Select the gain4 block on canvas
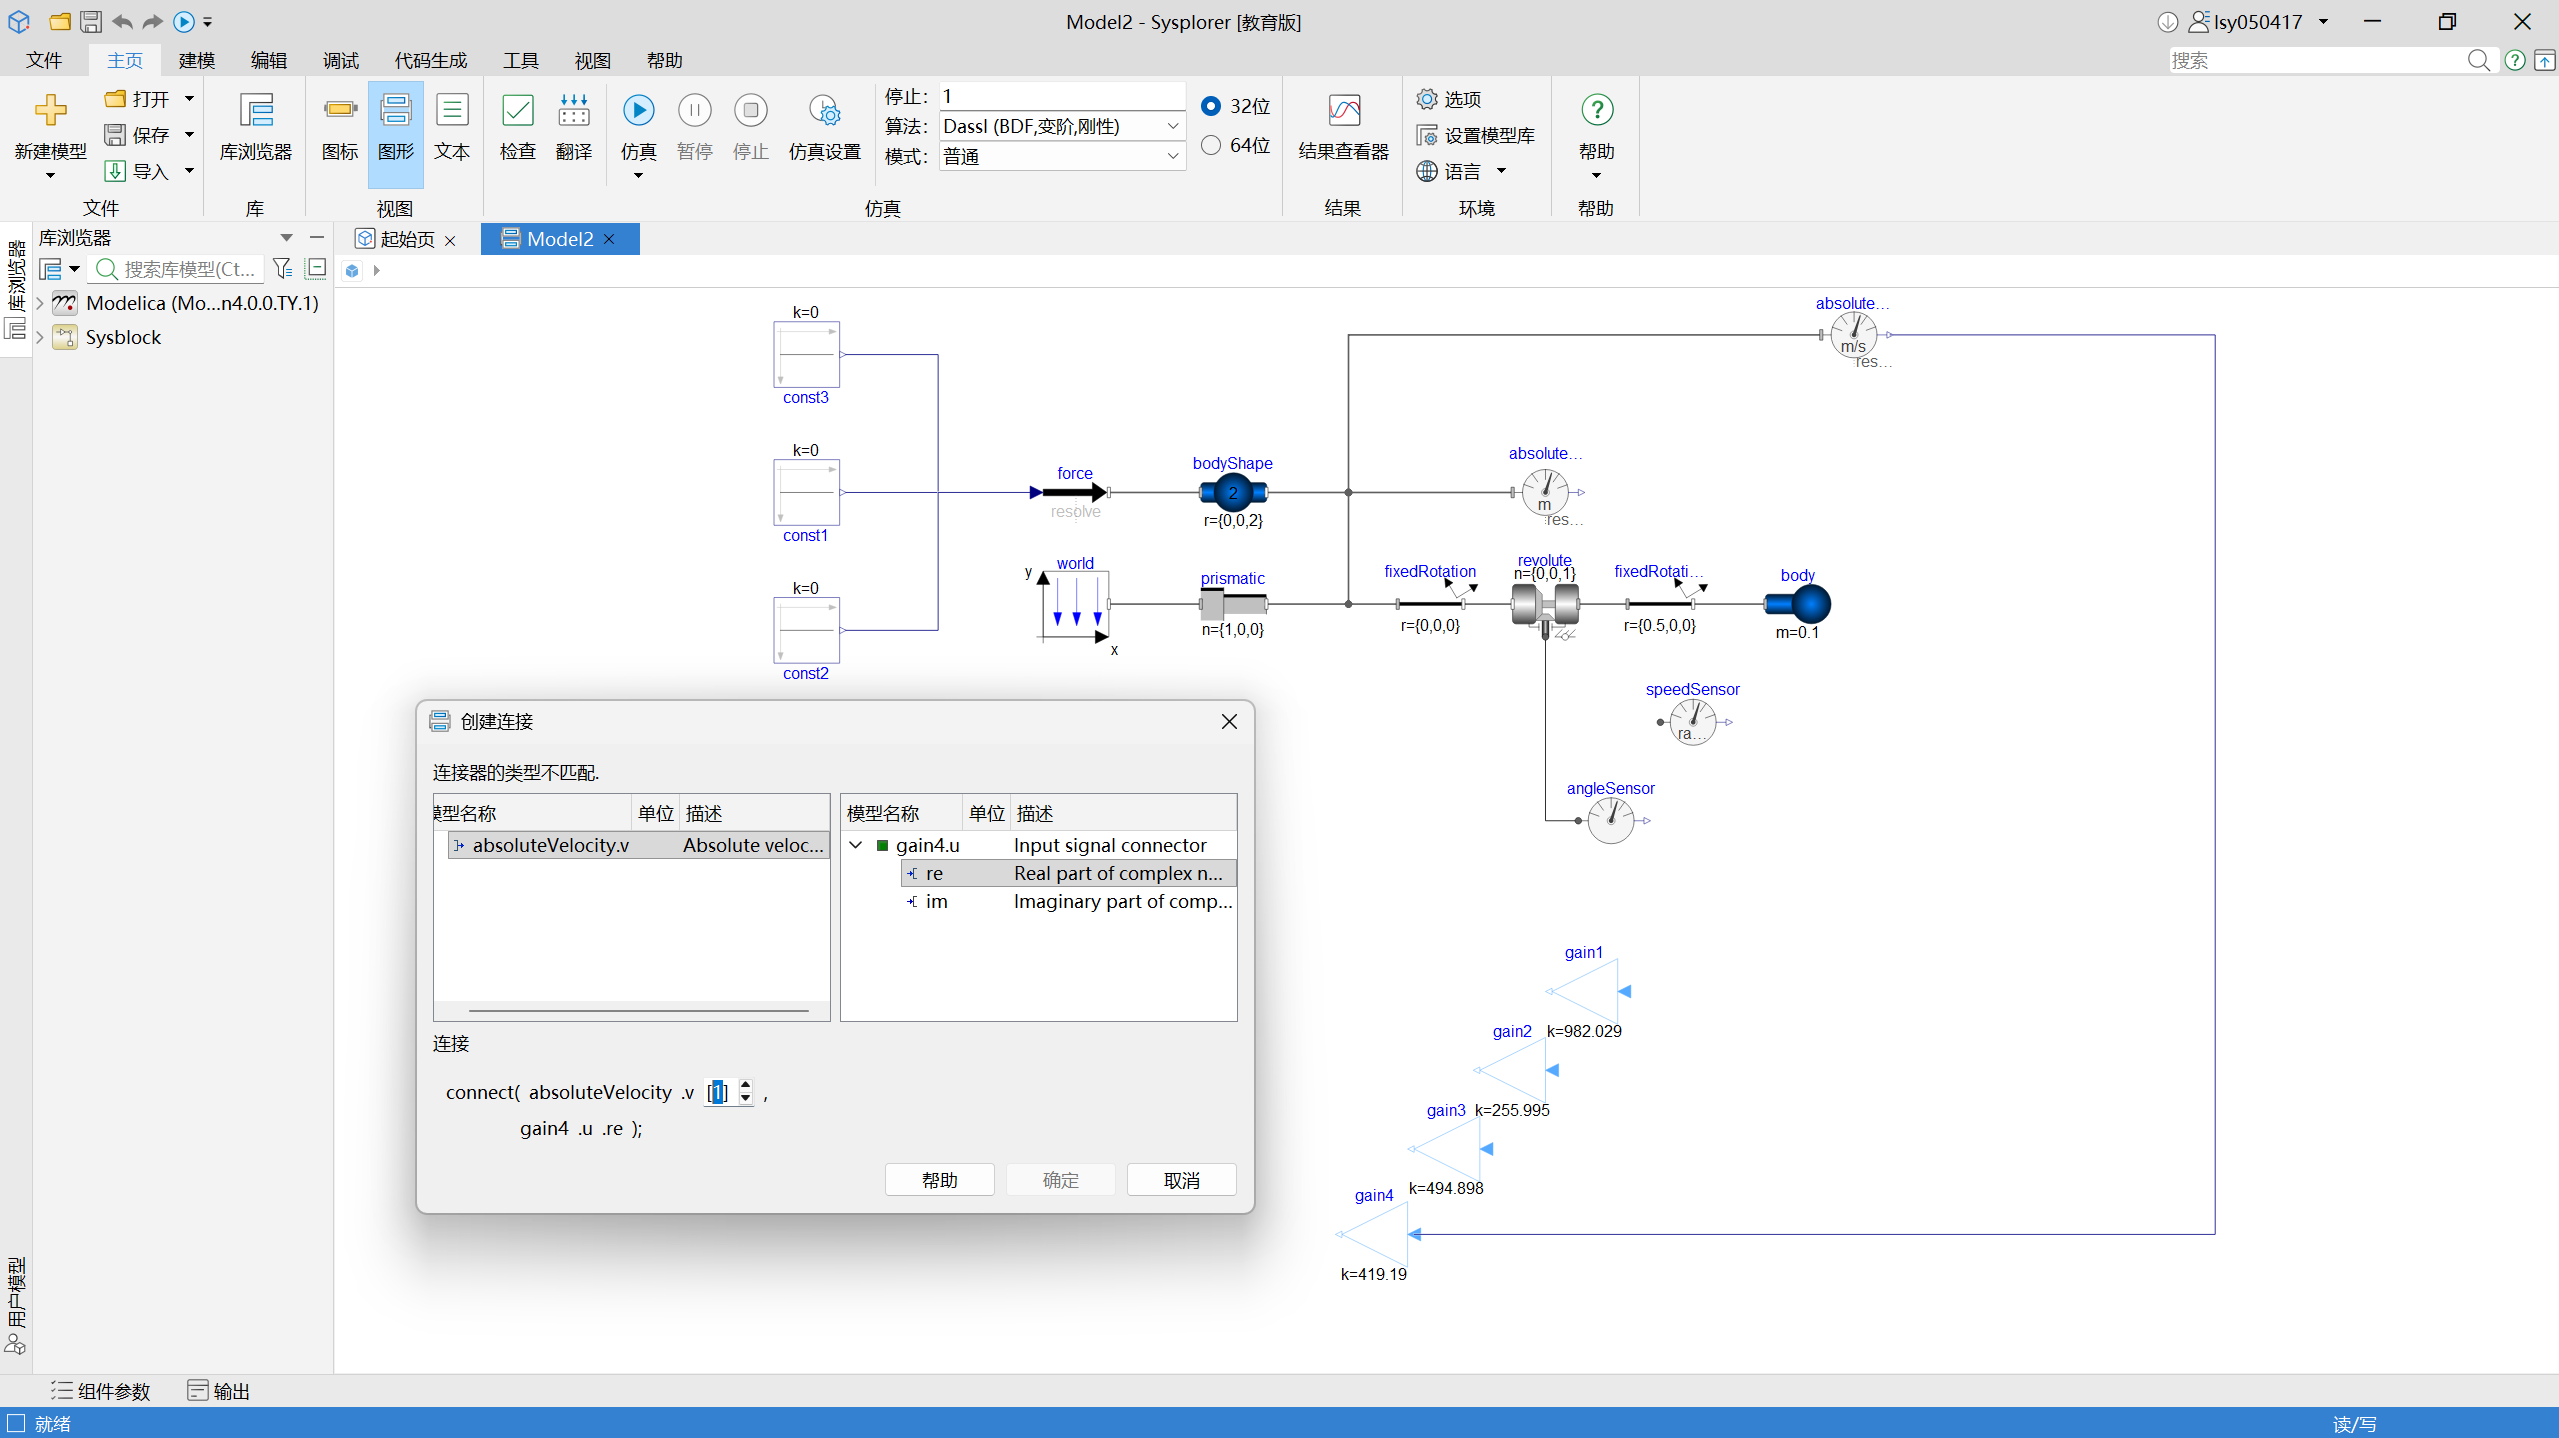The height and width of the screenshot is (1438, 2559). click(x=1374, y=1234)
